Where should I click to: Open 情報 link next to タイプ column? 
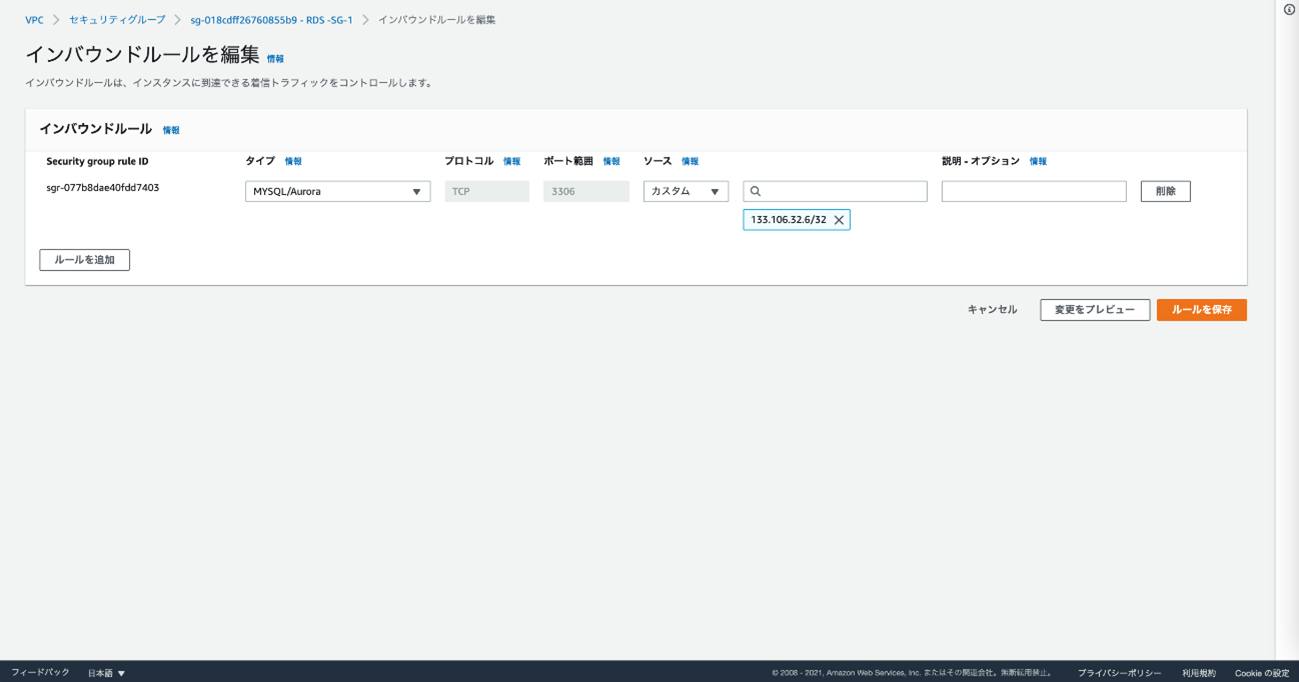tap(293, 161)
